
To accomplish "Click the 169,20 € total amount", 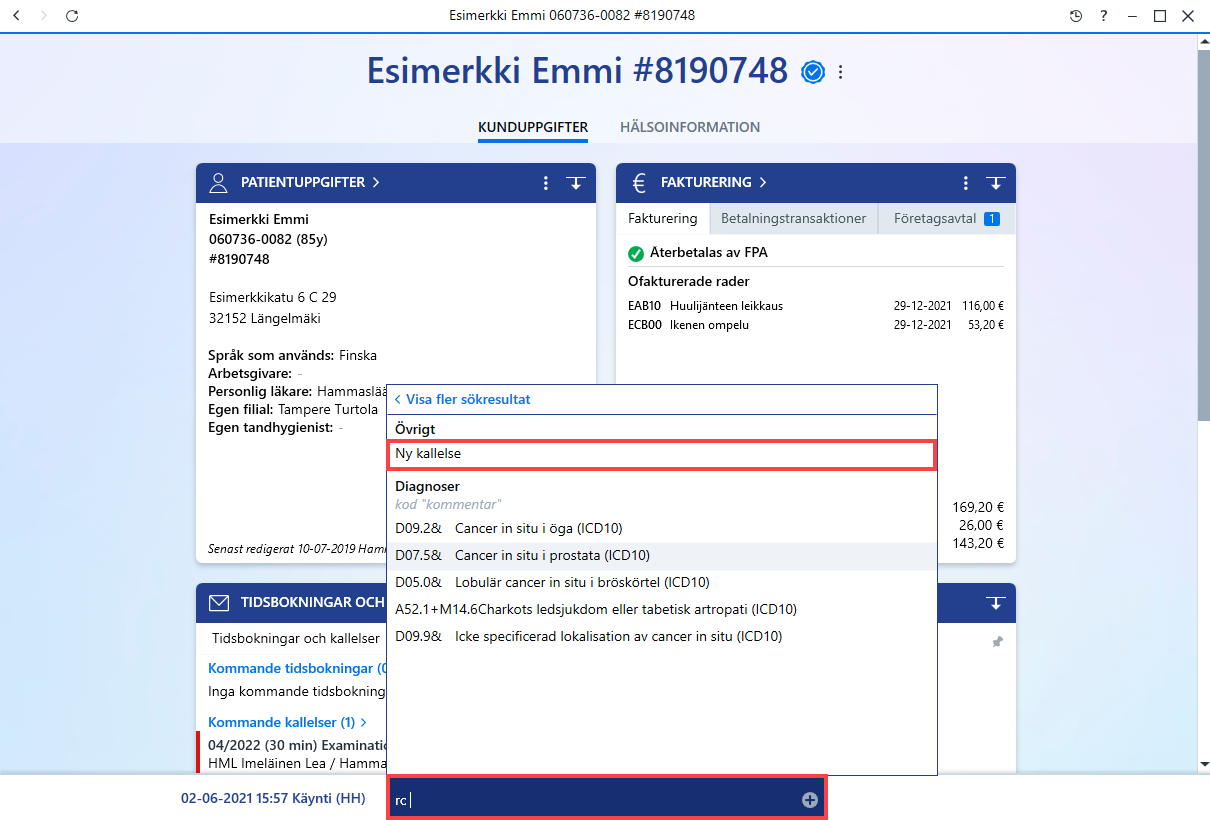I will [x=978, y=506].
